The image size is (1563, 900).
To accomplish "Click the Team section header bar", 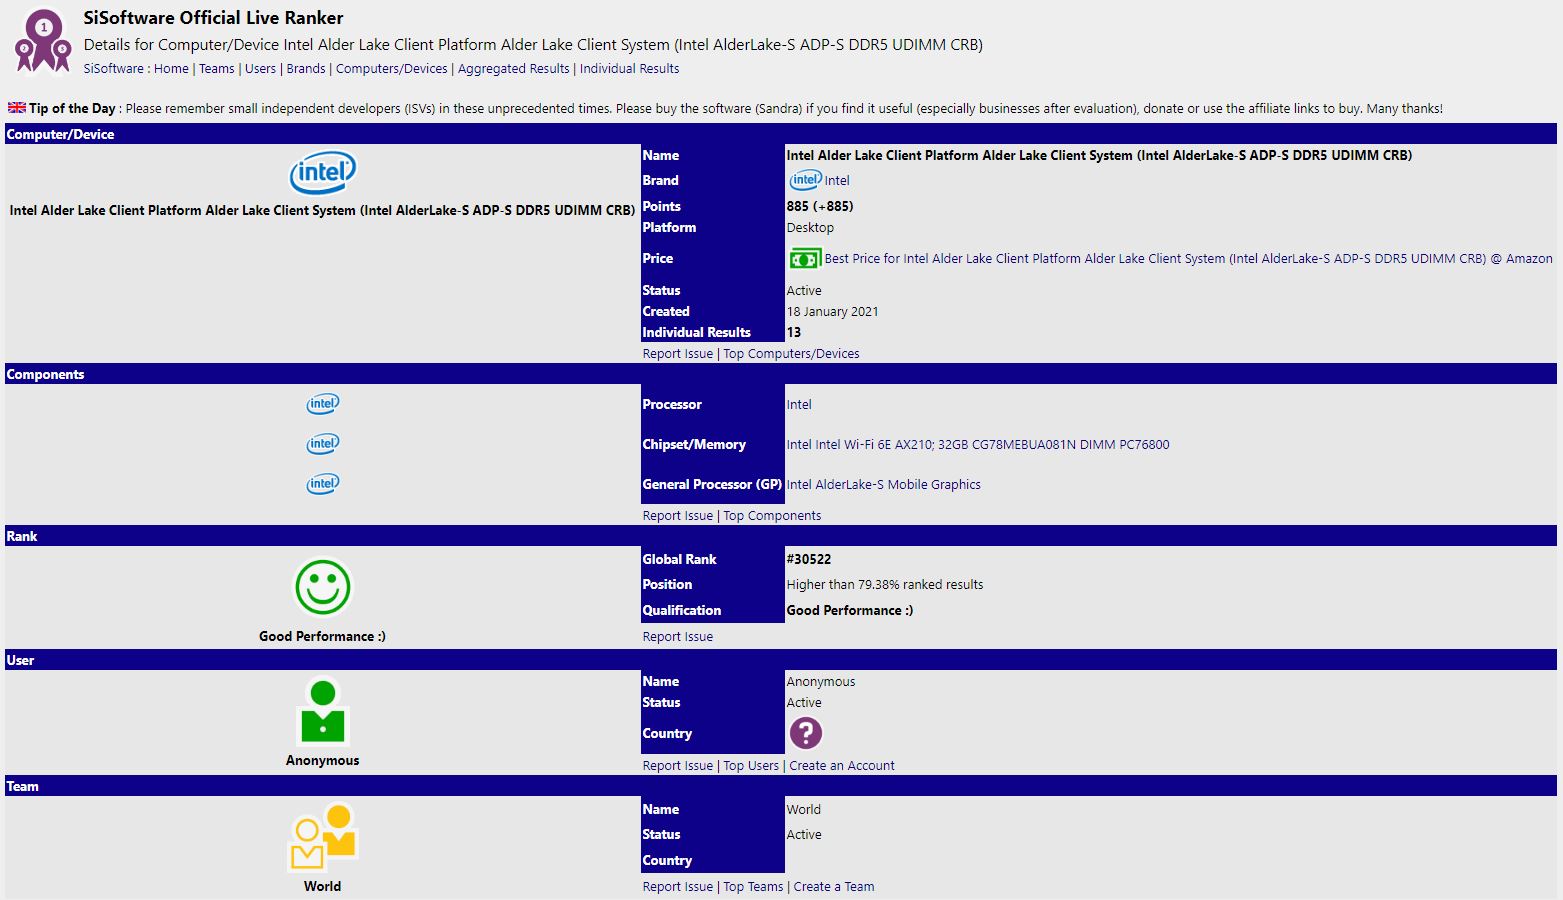I will [x=781, y=786].
